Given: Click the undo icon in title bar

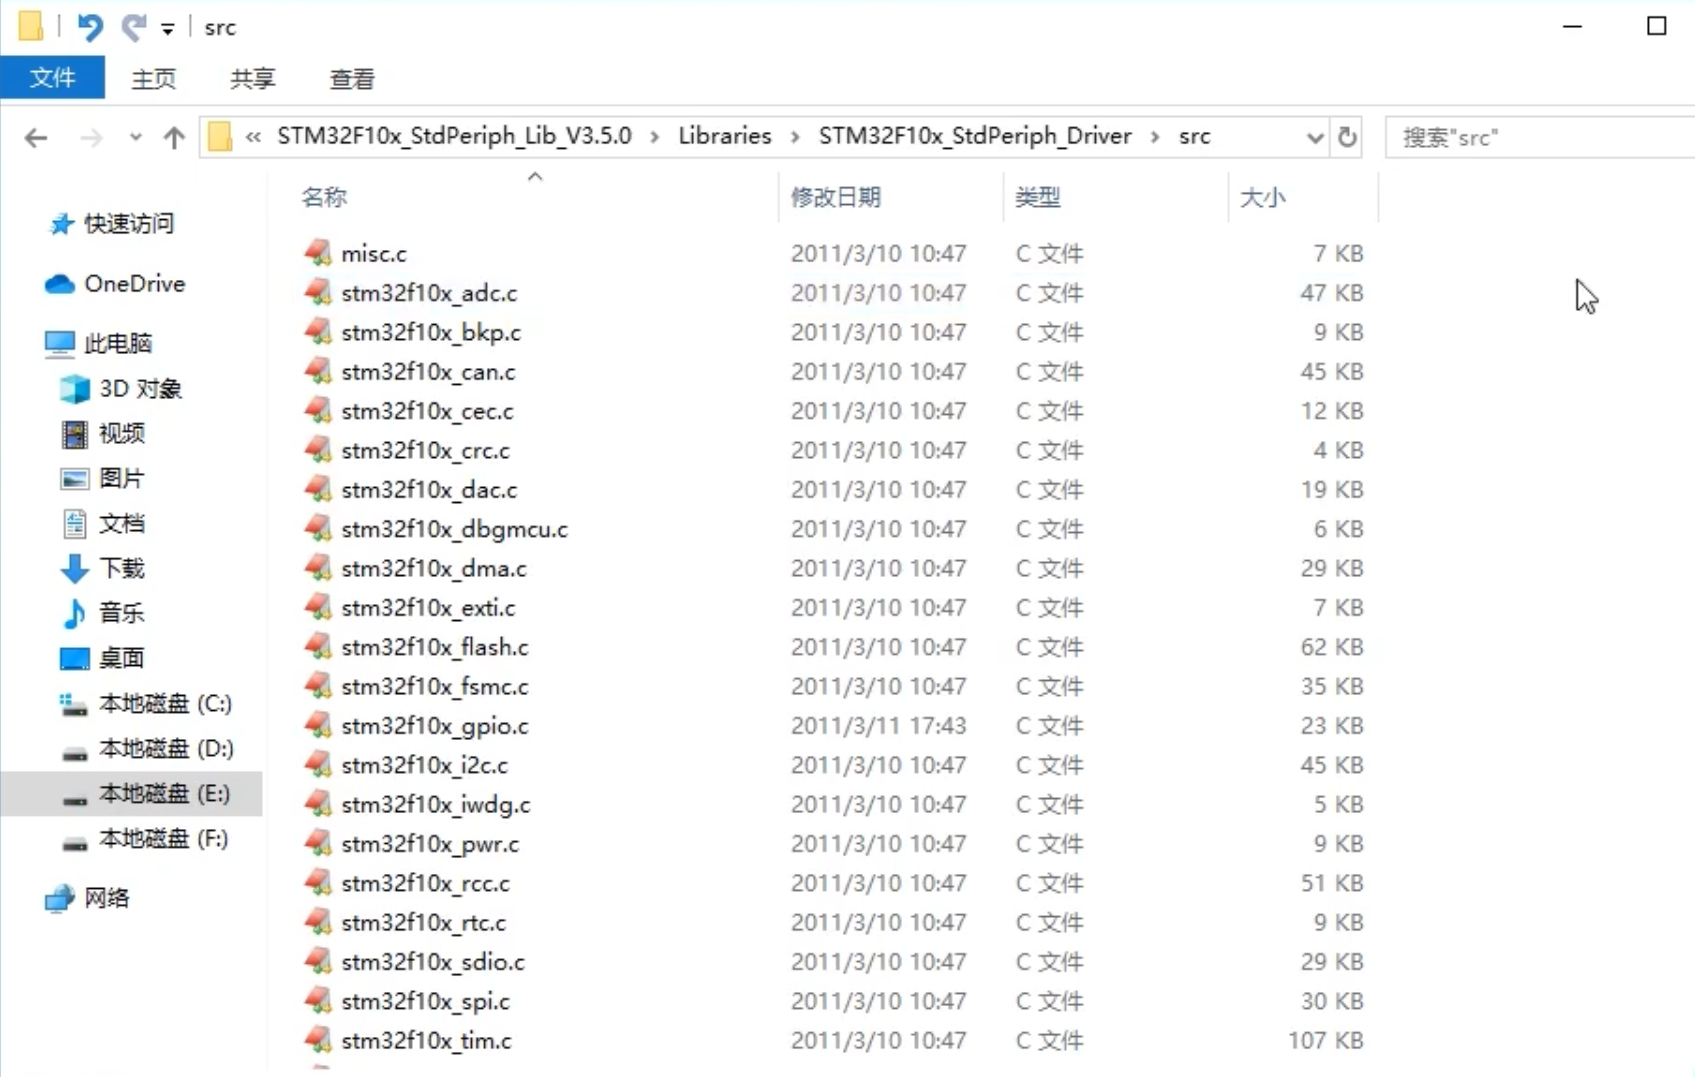Looking at the screenshot, I should coord(90,27).
